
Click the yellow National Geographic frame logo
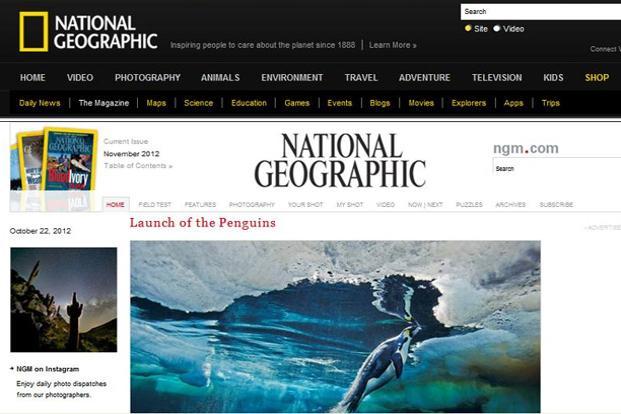point(34,32)
